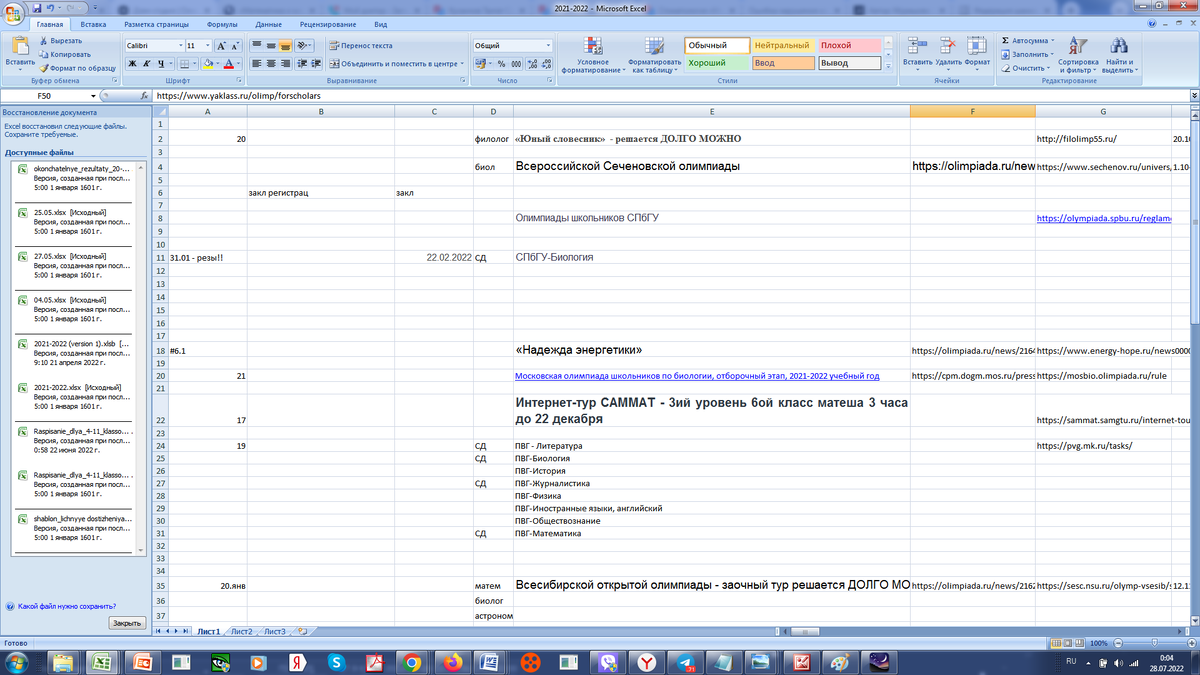Click the zoom slider in the status bar
This screenshot has width=1200, height=675.
[x=1153, y=643]
